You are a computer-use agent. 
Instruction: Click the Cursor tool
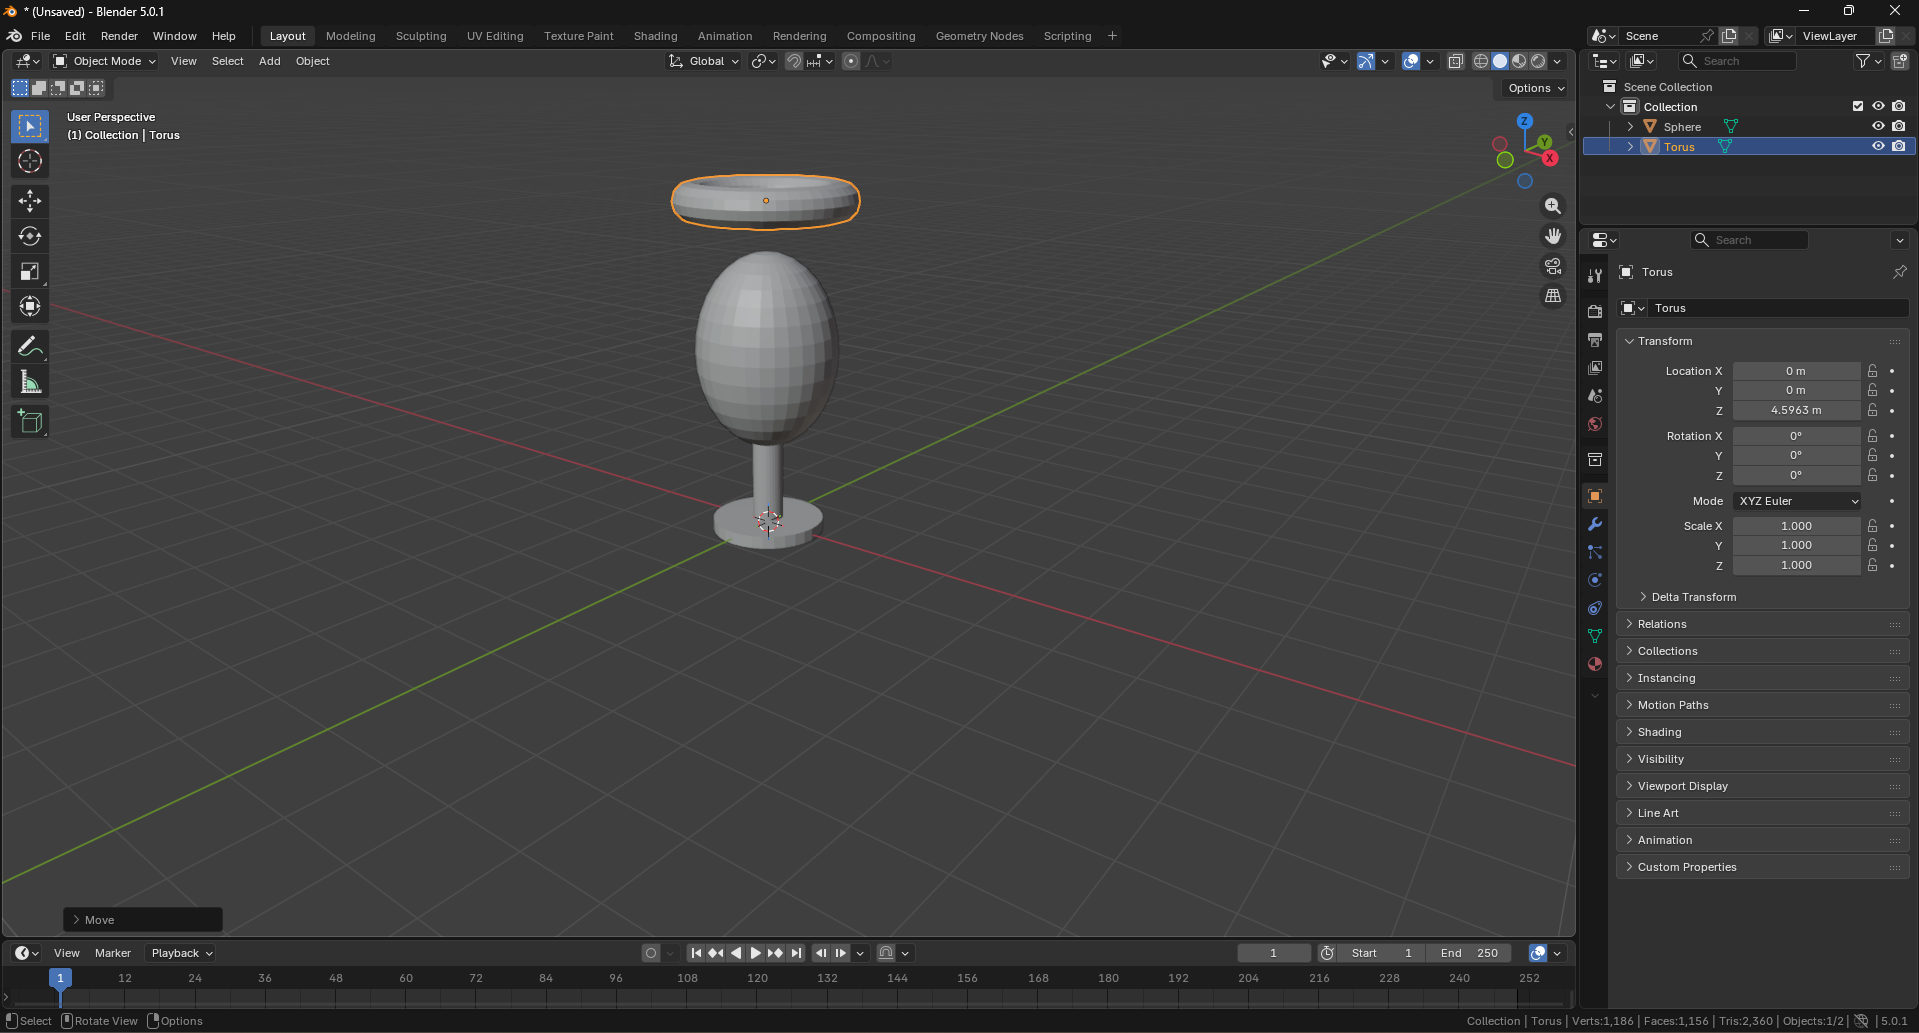click(30, 162)
